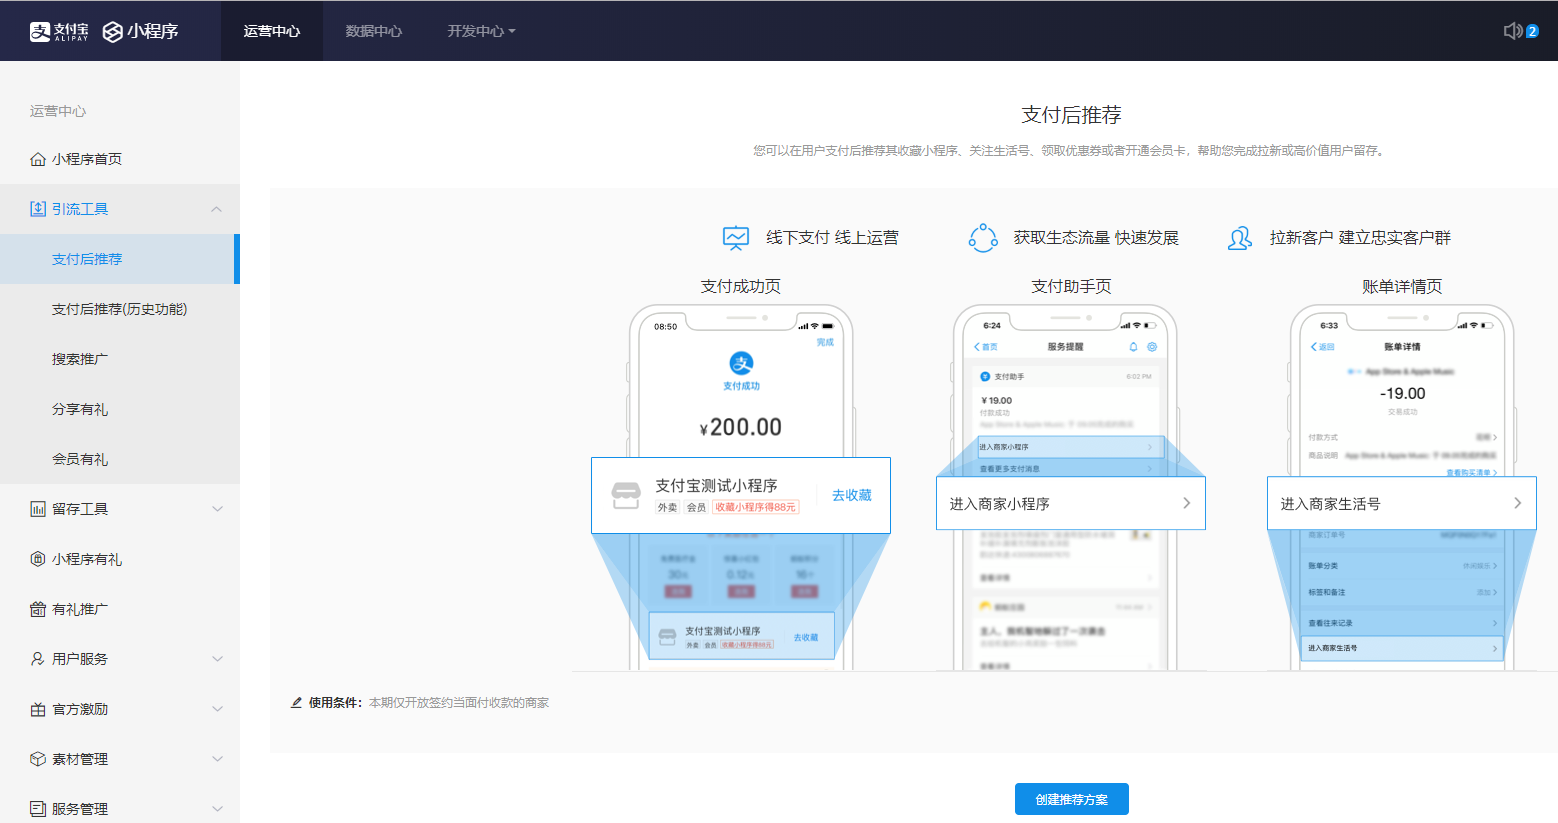Click the 支付后推荐 page title

pyautogui.click(x=1071, y=115)
